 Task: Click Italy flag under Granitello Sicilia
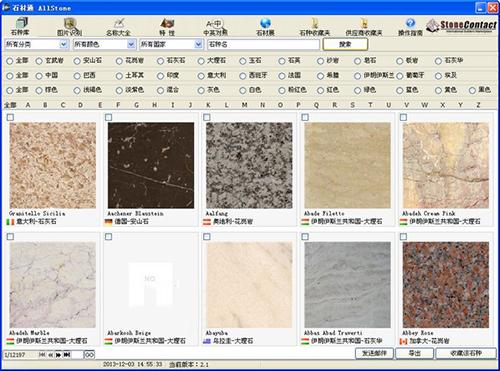10,222
